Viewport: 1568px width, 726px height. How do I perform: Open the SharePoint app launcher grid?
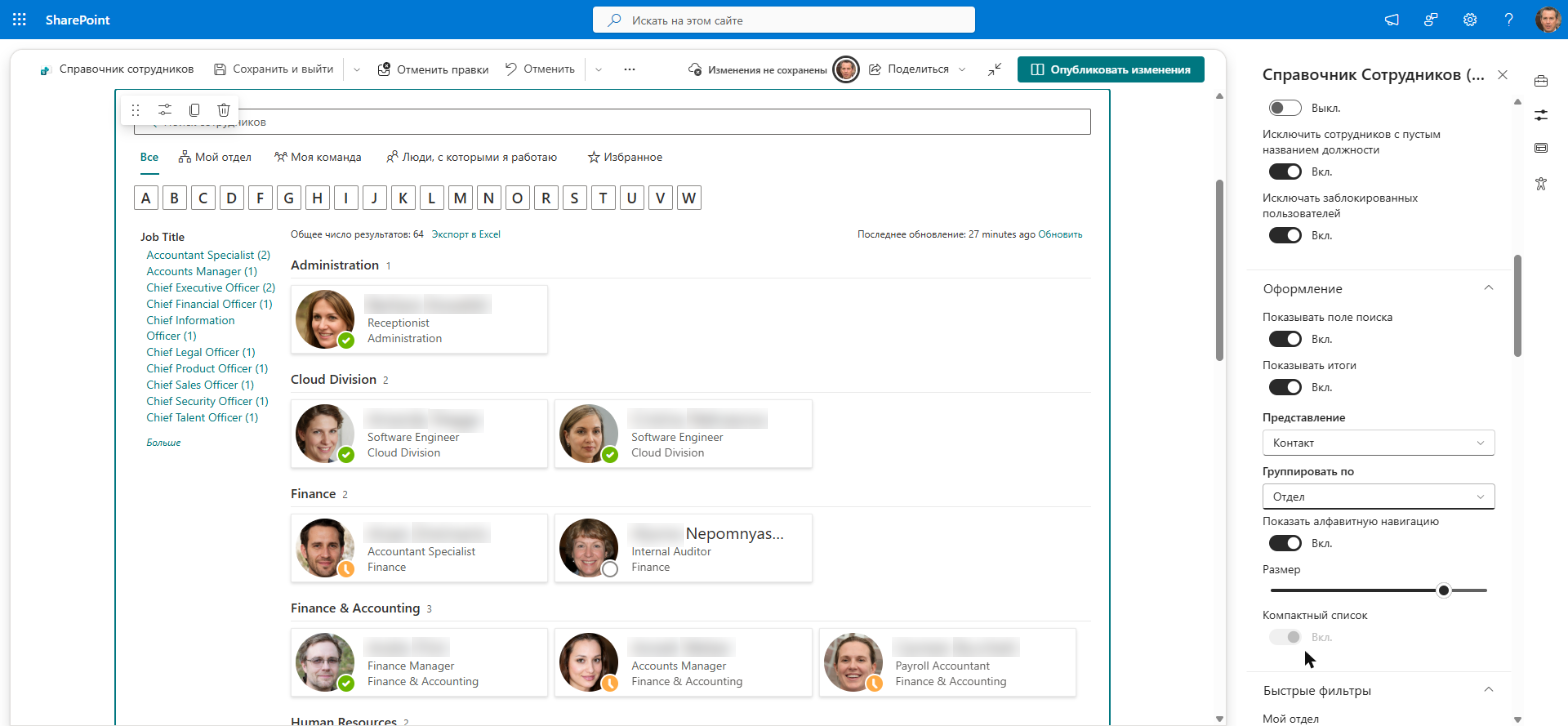click(19, 19)
